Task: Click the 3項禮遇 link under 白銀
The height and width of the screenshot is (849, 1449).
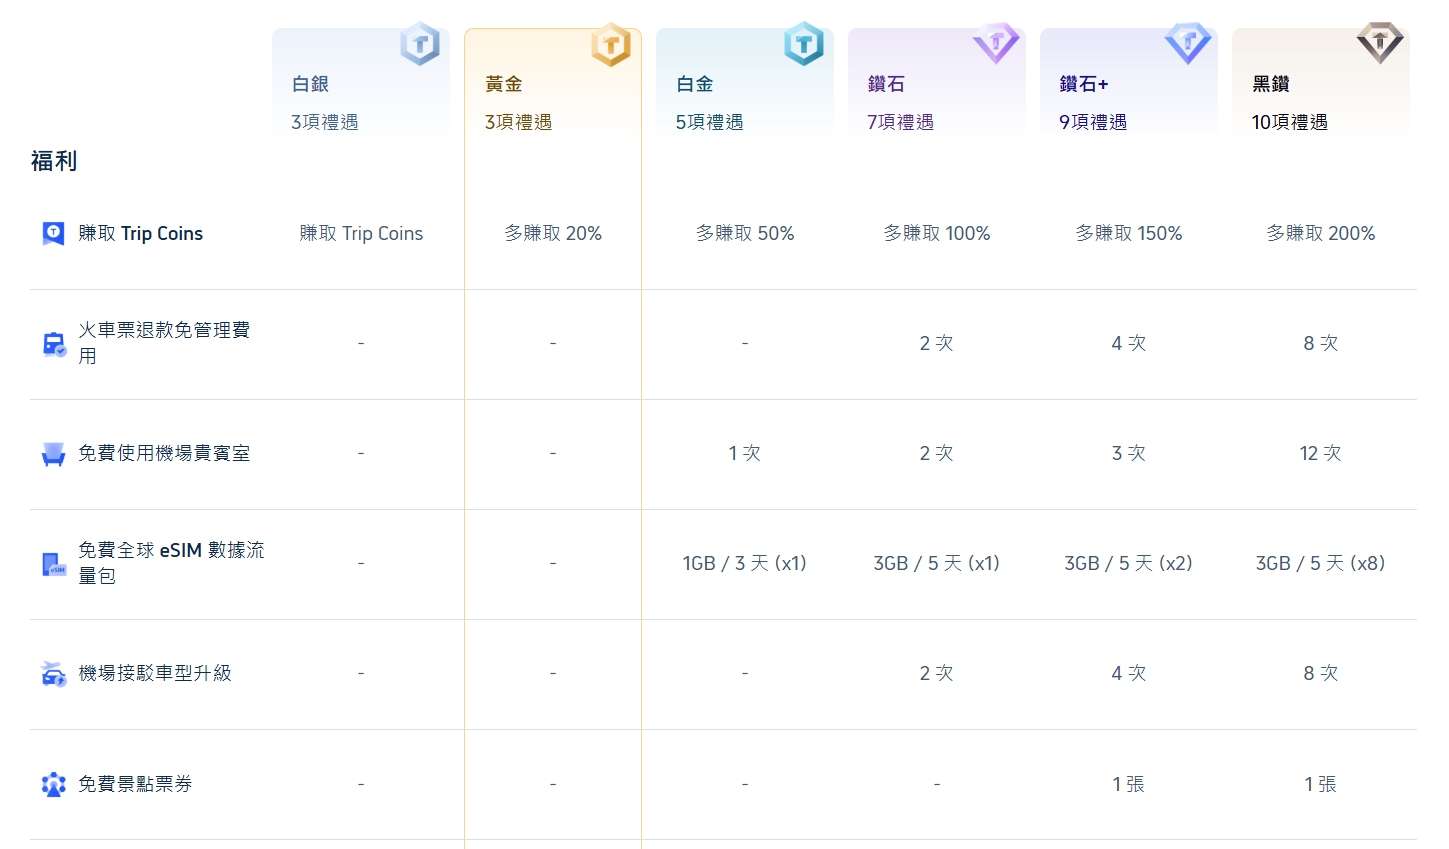Action: coord(323,122)
